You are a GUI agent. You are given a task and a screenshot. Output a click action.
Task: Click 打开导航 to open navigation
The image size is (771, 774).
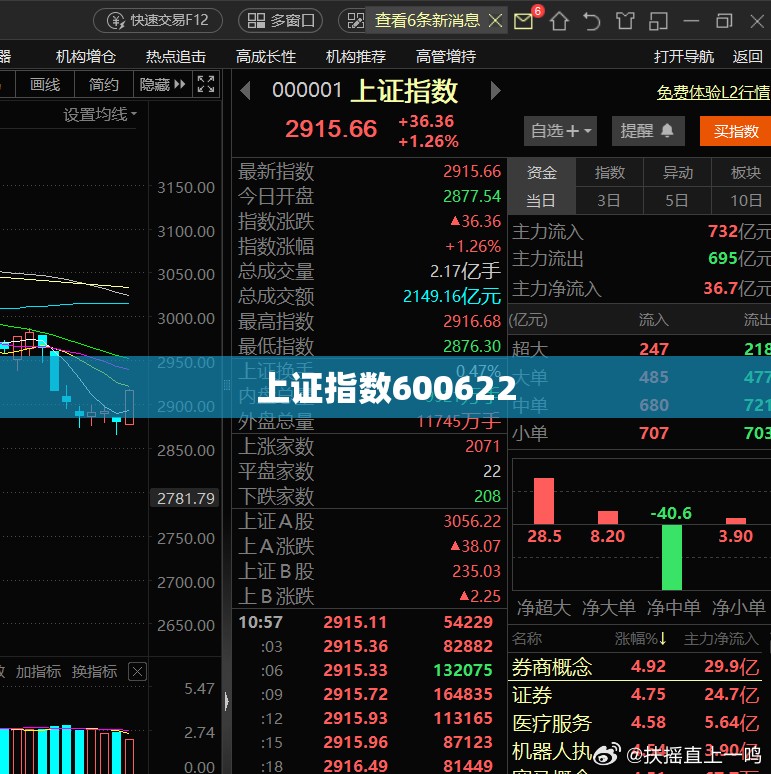(x=684, y=57)
